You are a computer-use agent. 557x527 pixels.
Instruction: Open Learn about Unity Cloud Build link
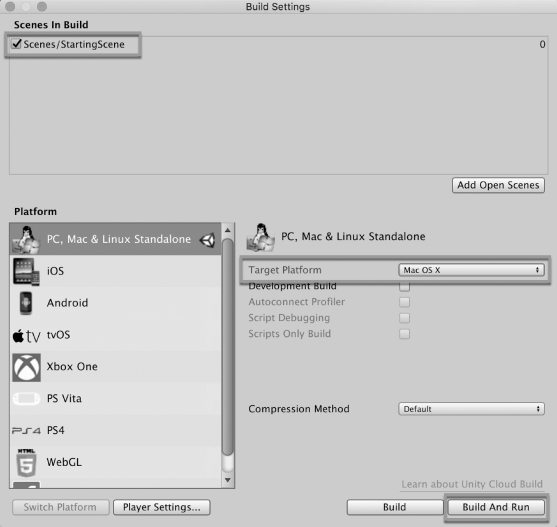point(472,484)
